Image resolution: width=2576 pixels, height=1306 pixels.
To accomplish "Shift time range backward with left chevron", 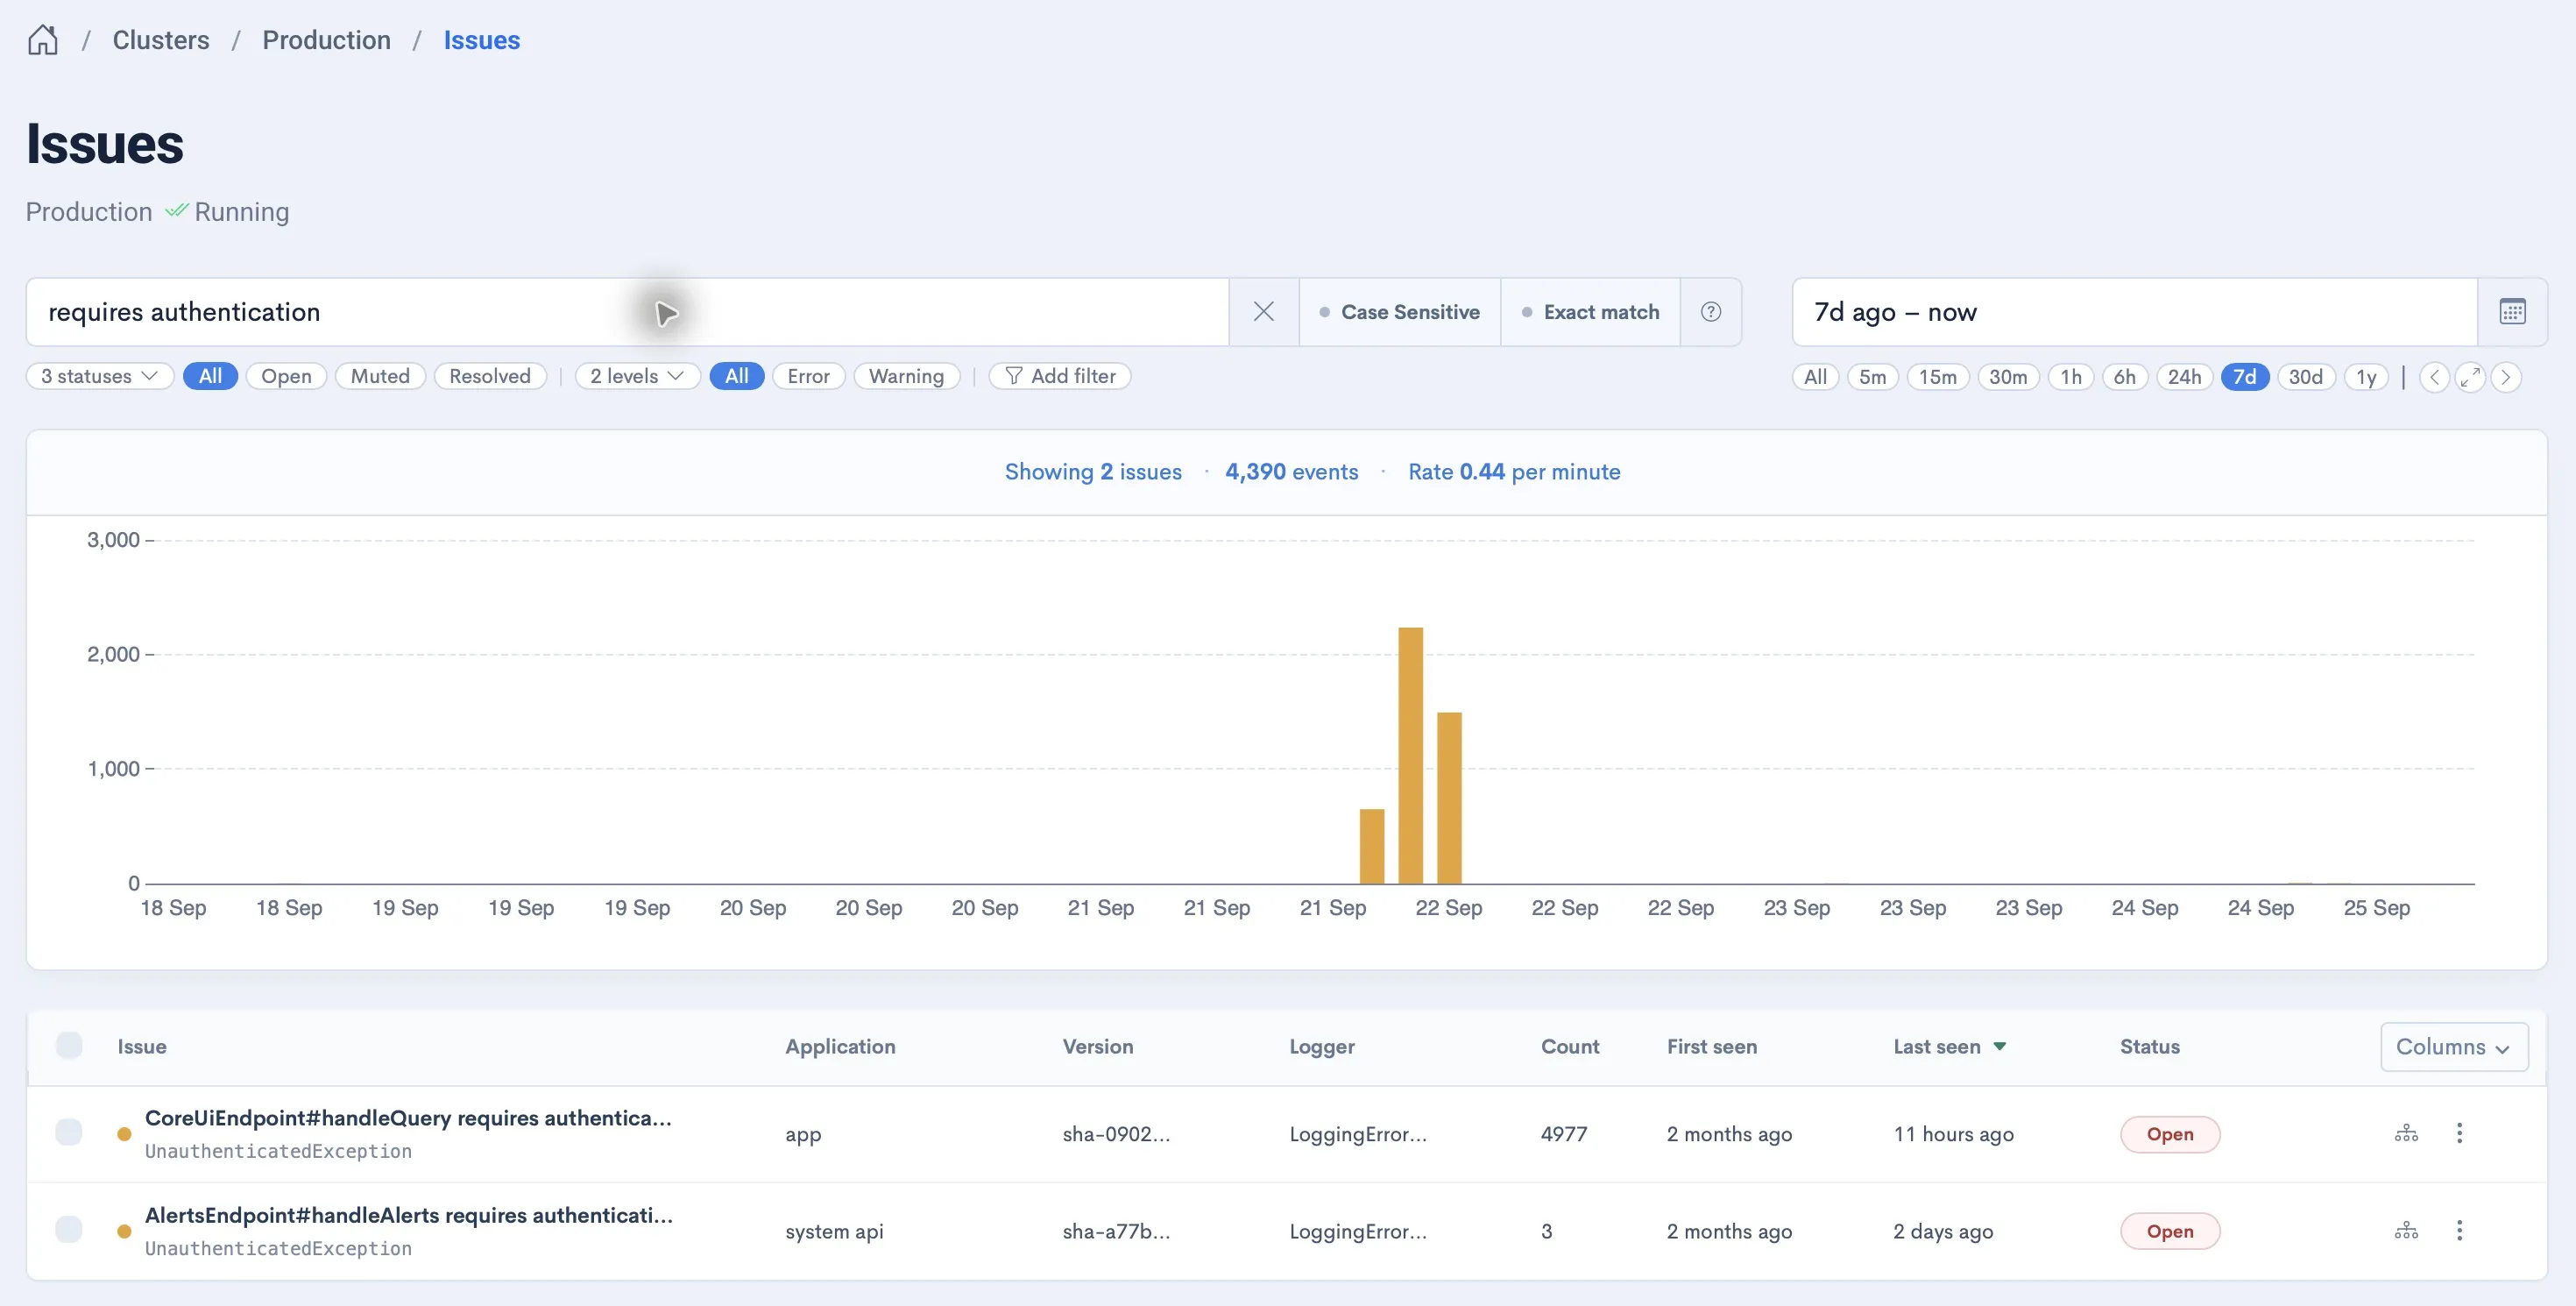I will [2434, 377].
